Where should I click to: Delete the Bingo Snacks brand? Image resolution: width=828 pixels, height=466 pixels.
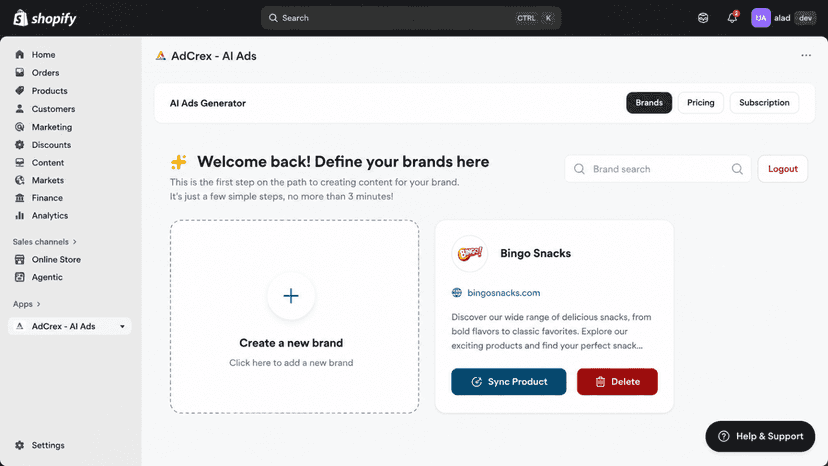click(x=617, y=381)
